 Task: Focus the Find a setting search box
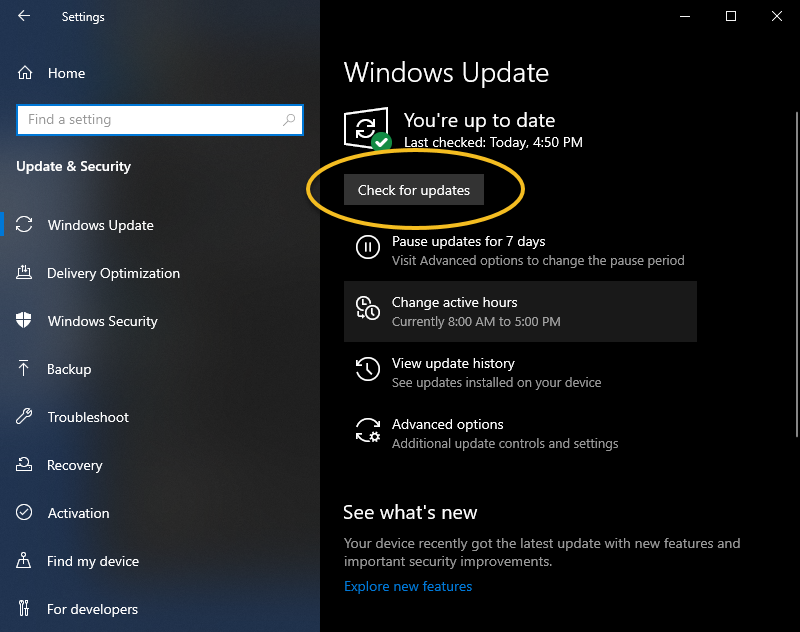tap(160, 120)
